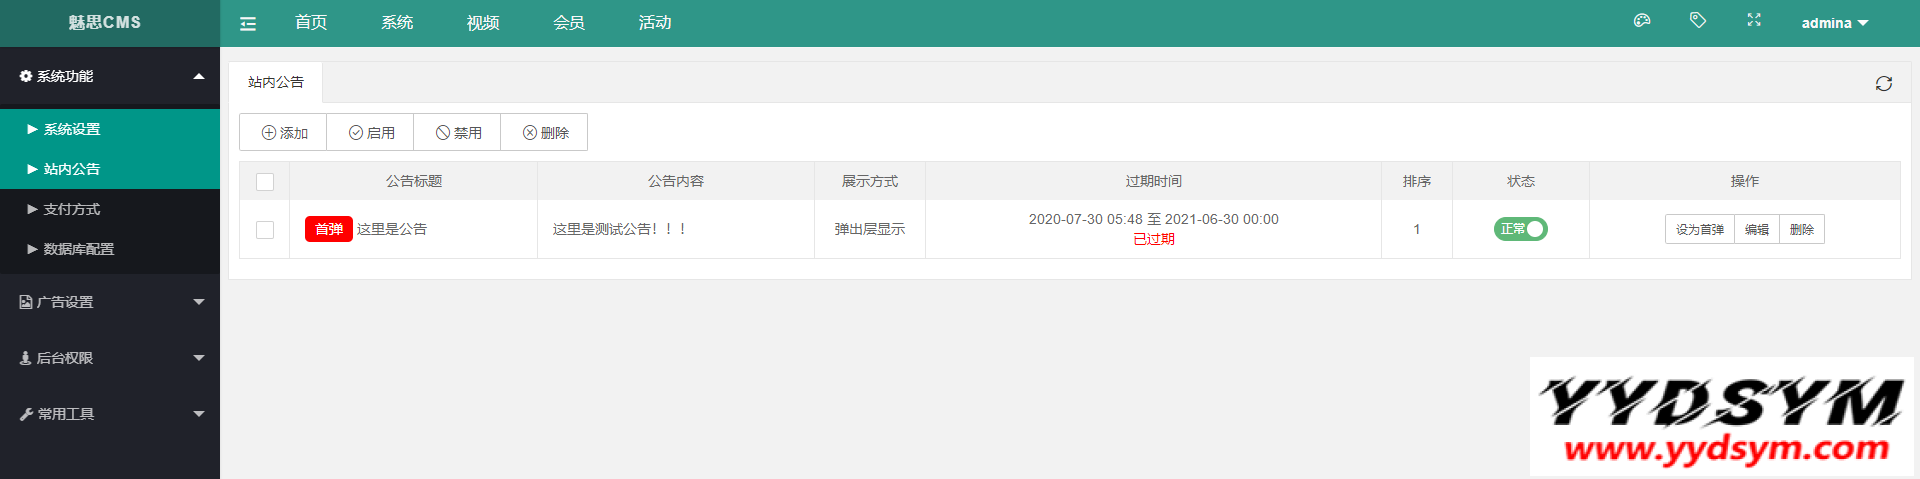
Task: Open 站内公告 in the sidebar
Action: tap(110, 169)
